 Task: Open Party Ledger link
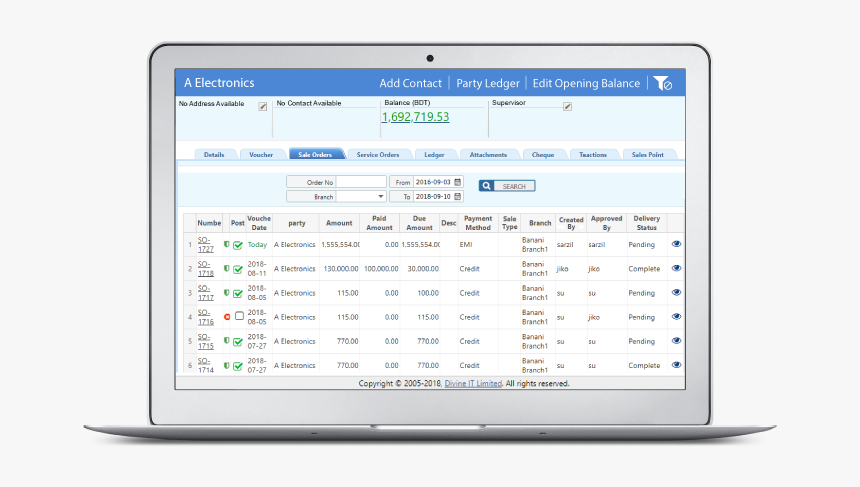488,83
